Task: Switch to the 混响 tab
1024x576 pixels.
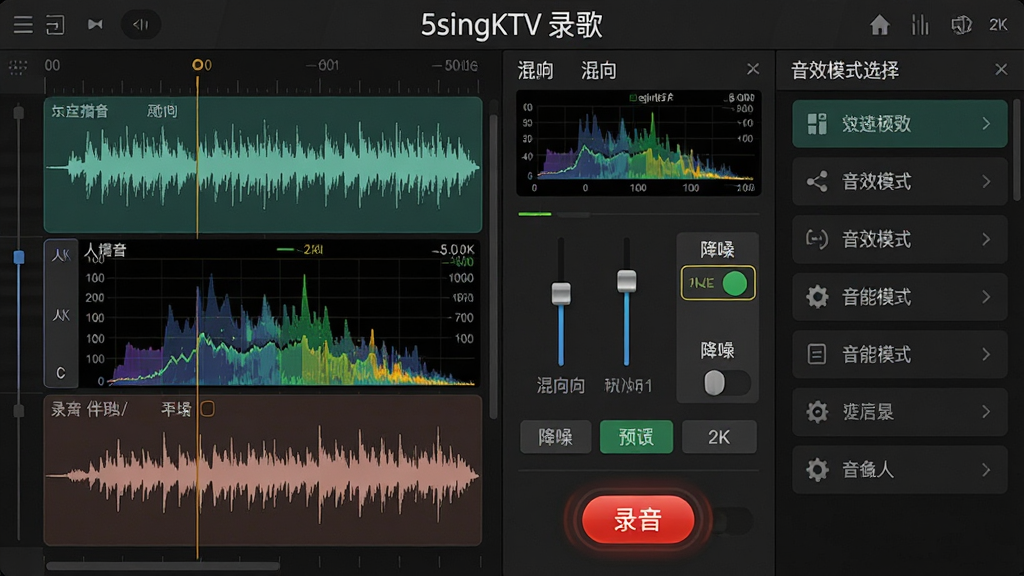Action: click(536, 70)
